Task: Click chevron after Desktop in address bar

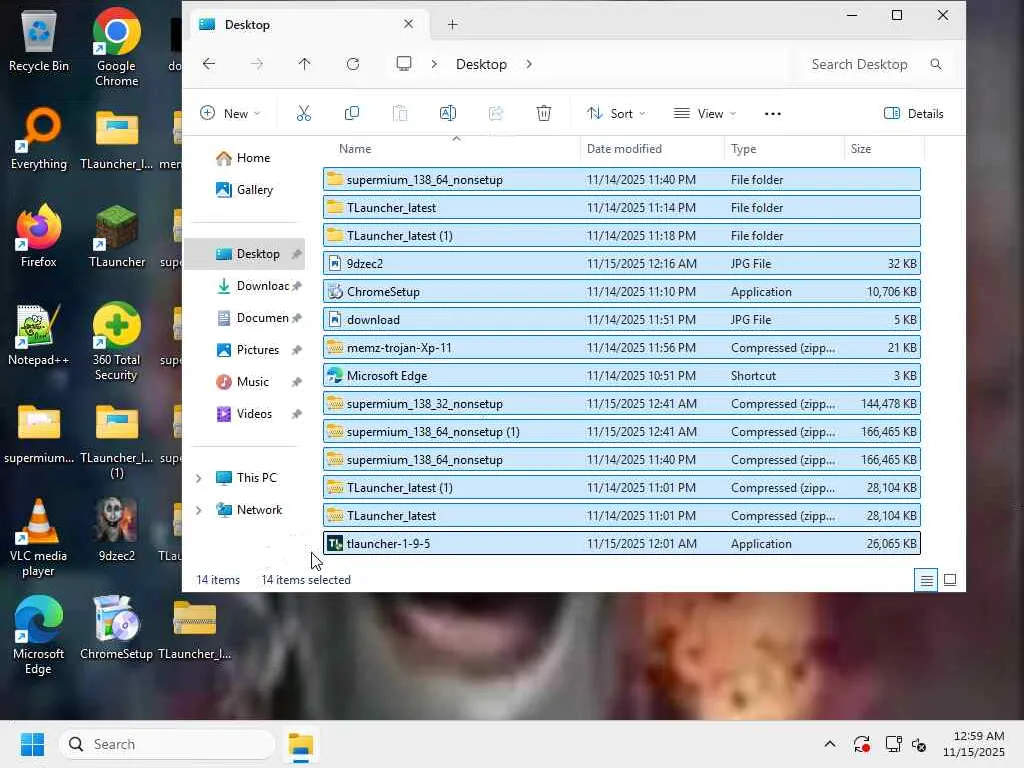Action: [529, 64]
